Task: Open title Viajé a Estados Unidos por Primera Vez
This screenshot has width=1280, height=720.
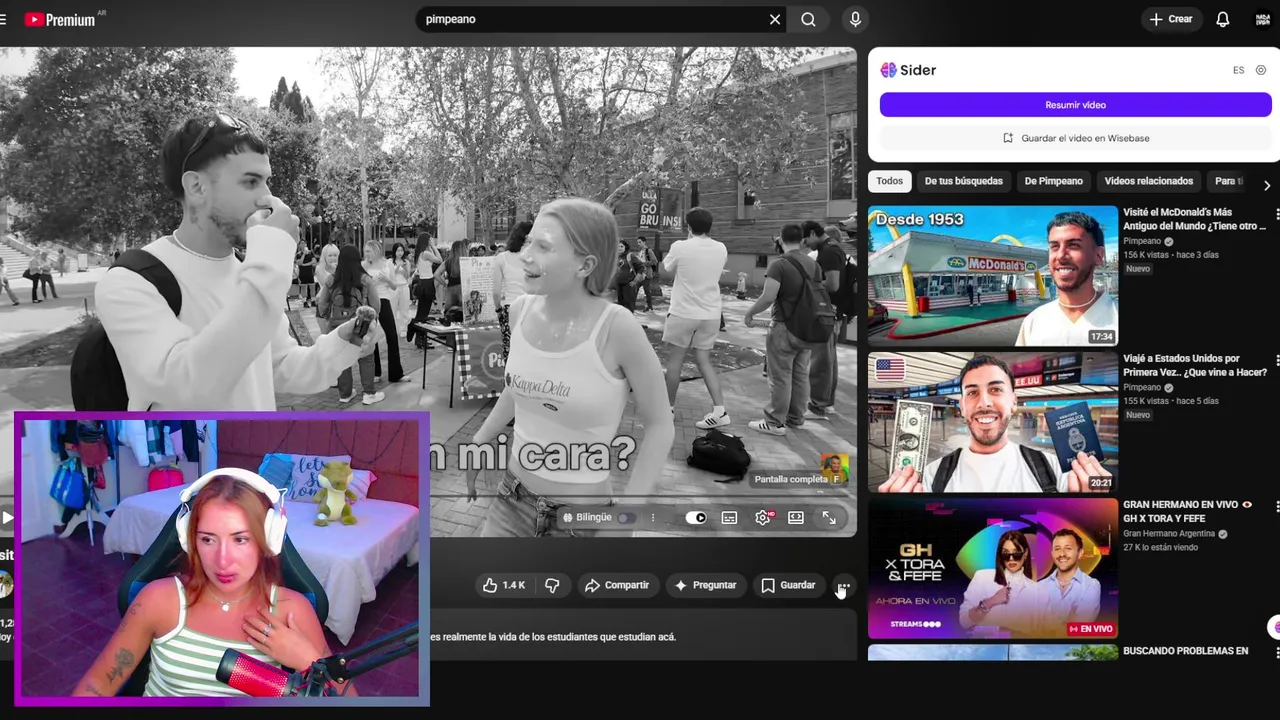Action: 1195,365
